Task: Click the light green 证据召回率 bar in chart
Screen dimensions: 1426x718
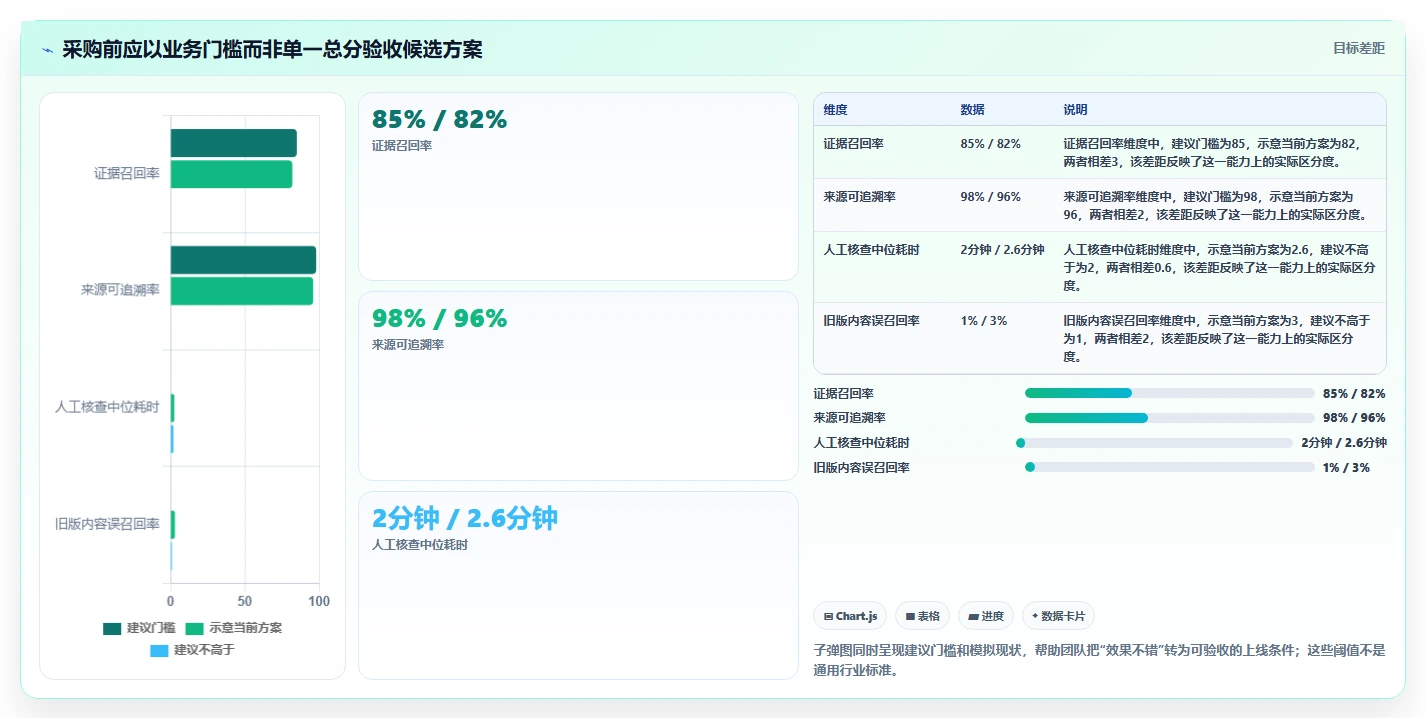Action: click(x=231, y=174)
